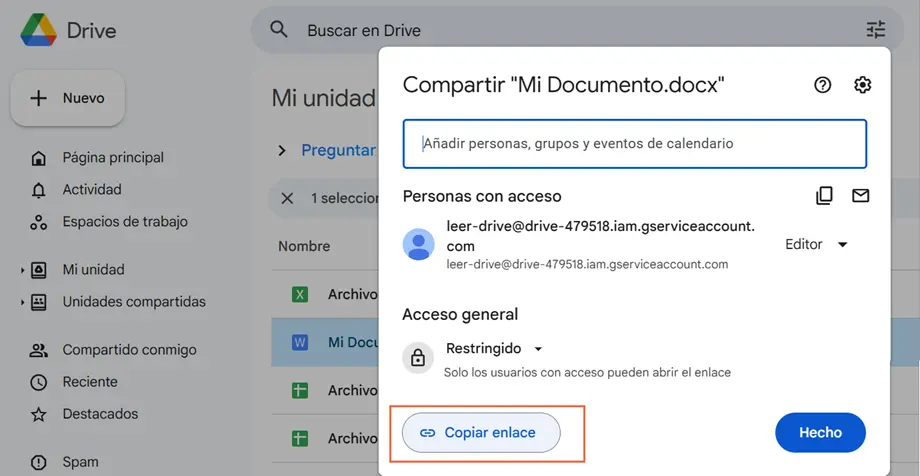This screenshot has height=476, width=920.
Task: Expand the Mi unidad tree arrow
Action: click(x=22, y=271)
